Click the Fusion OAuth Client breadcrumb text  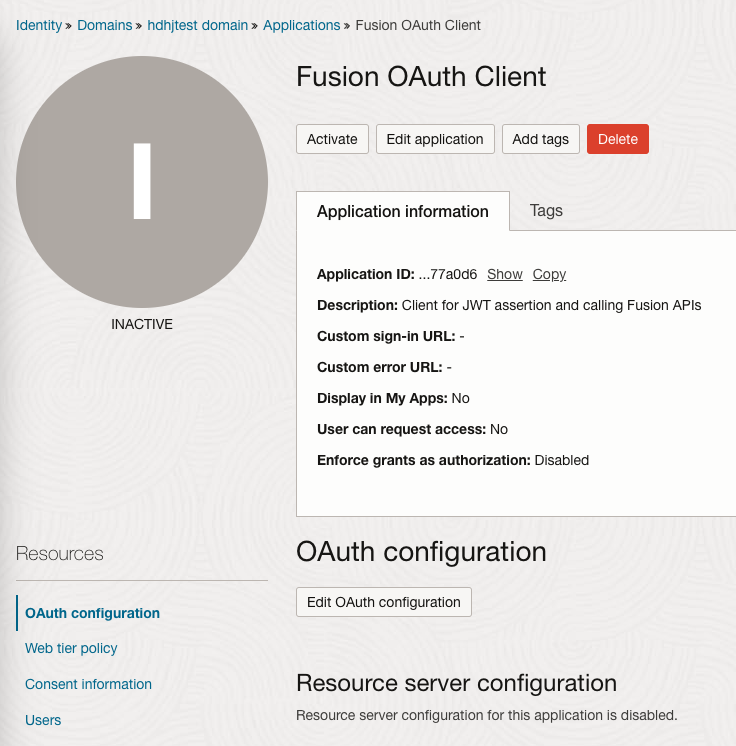tap(418, 25)
